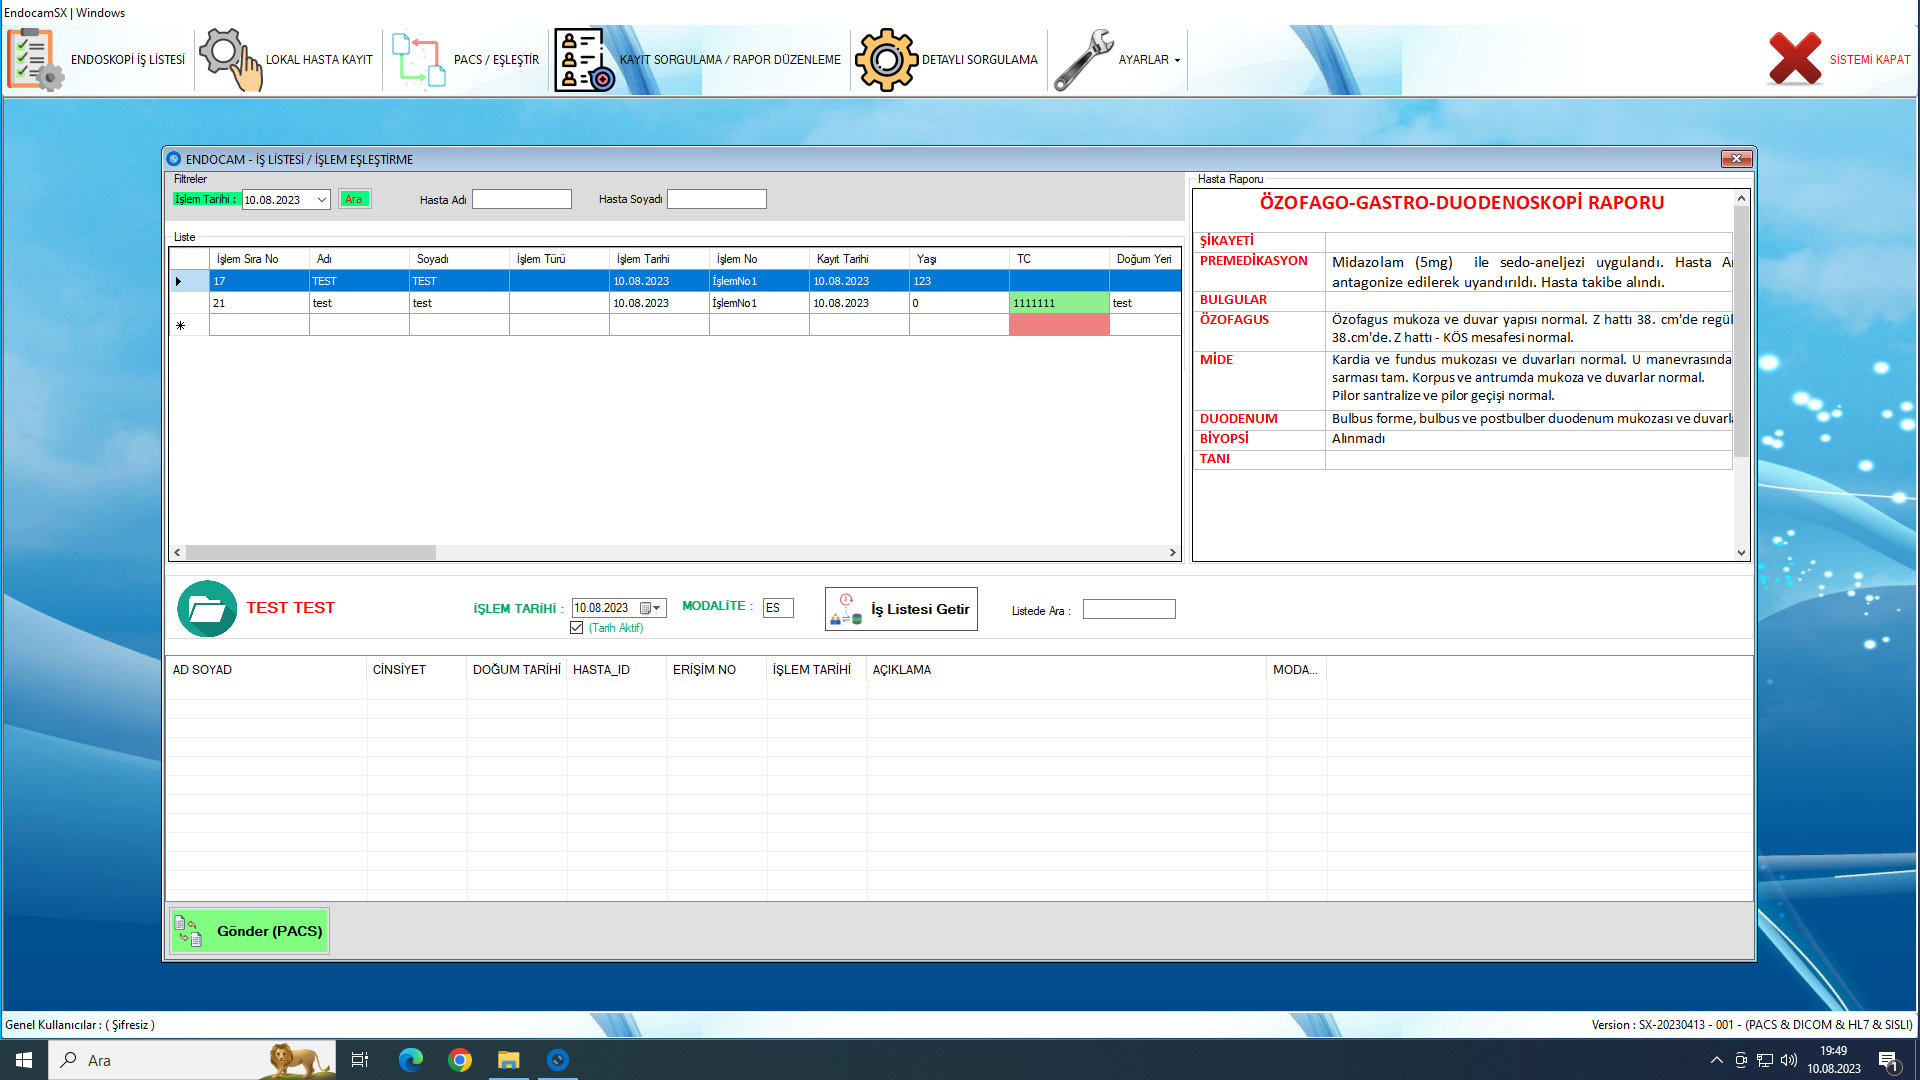Open Chrome from the taskbar
The image size is (1920, 1080).
[x=460, y=1060]
